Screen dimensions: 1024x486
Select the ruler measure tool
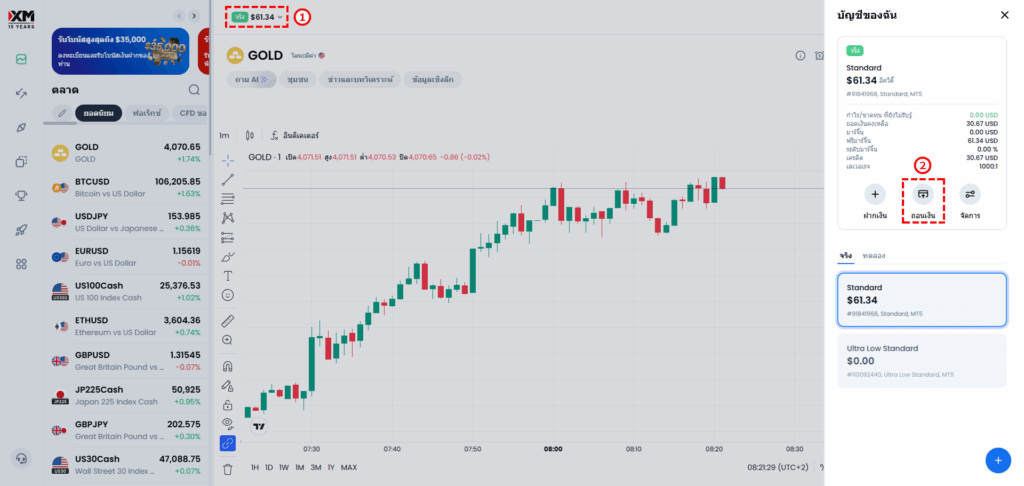click(228, 321)
